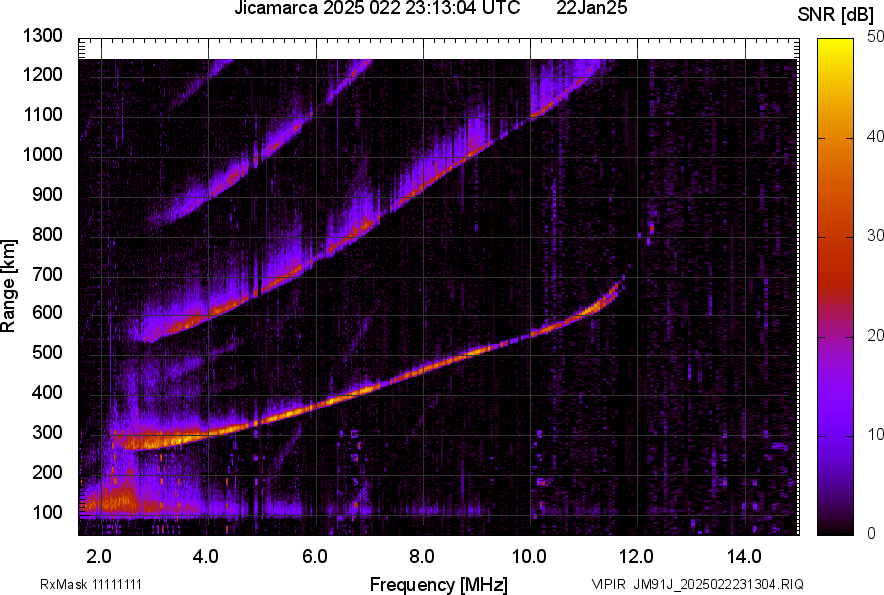The height and width of the screenshot is (595, 884).
Task: Select the frequency axis label '8.0'
Action: click(x=422, y=556)
